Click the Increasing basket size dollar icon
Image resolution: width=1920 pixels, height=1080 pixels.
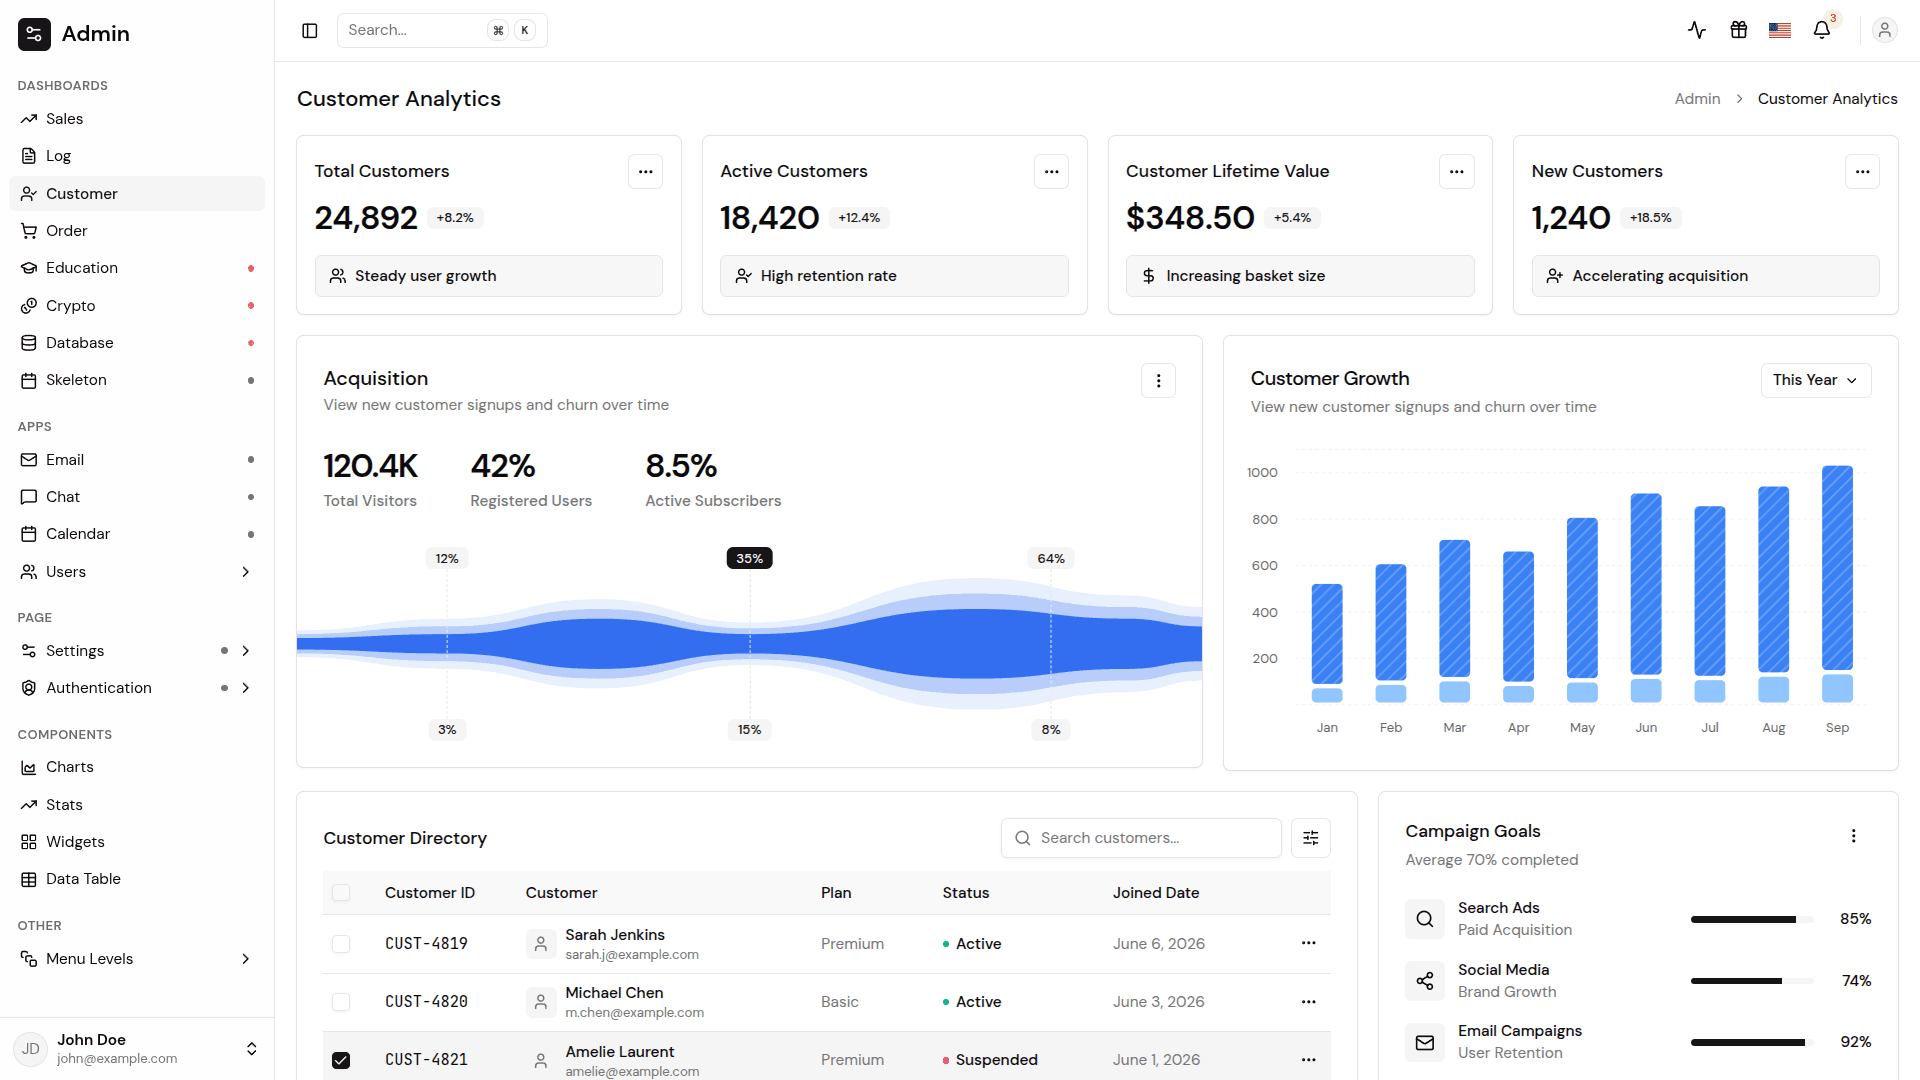[x=1149, y=276]
